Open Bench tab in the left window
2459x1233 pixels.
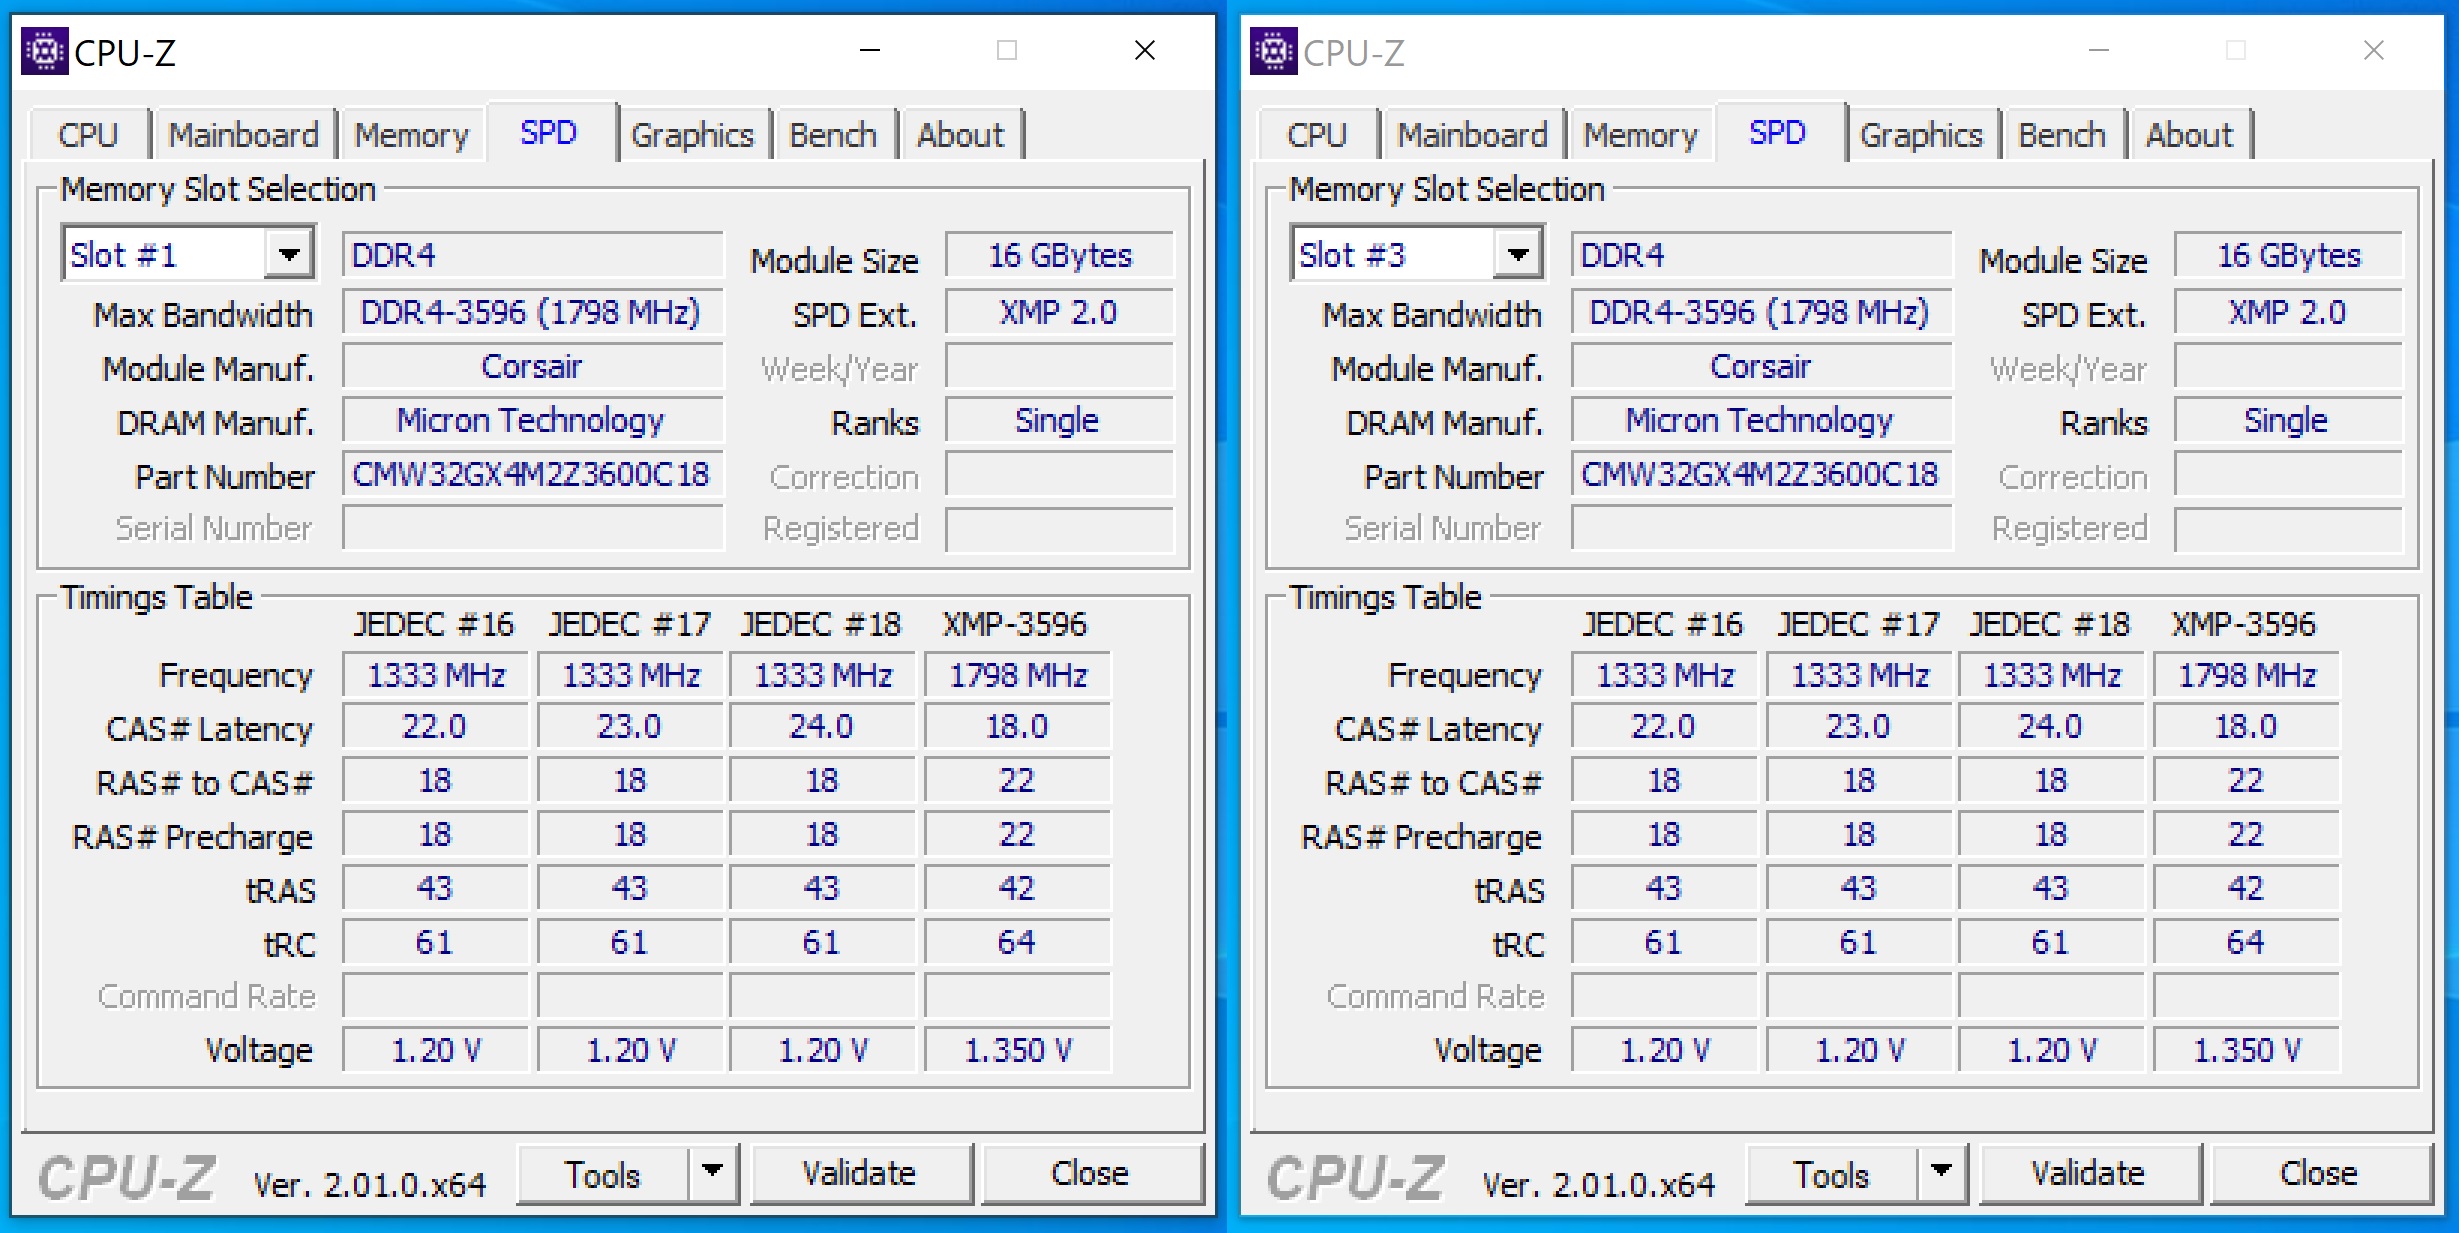[x=833, y=135]
